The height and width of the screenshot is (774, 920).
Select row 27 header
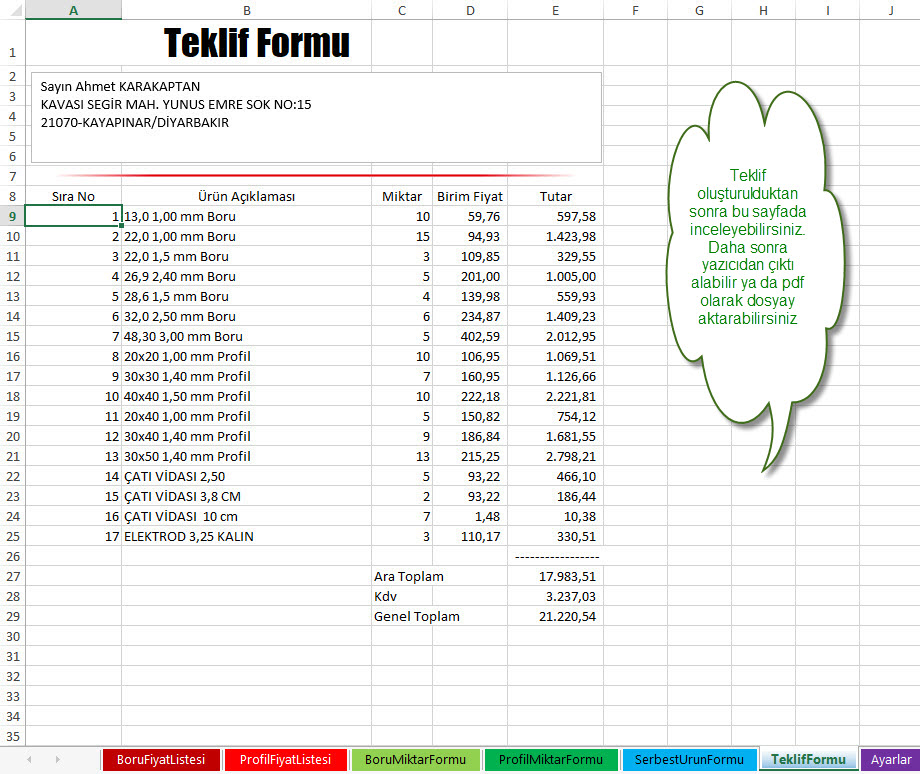12,576
